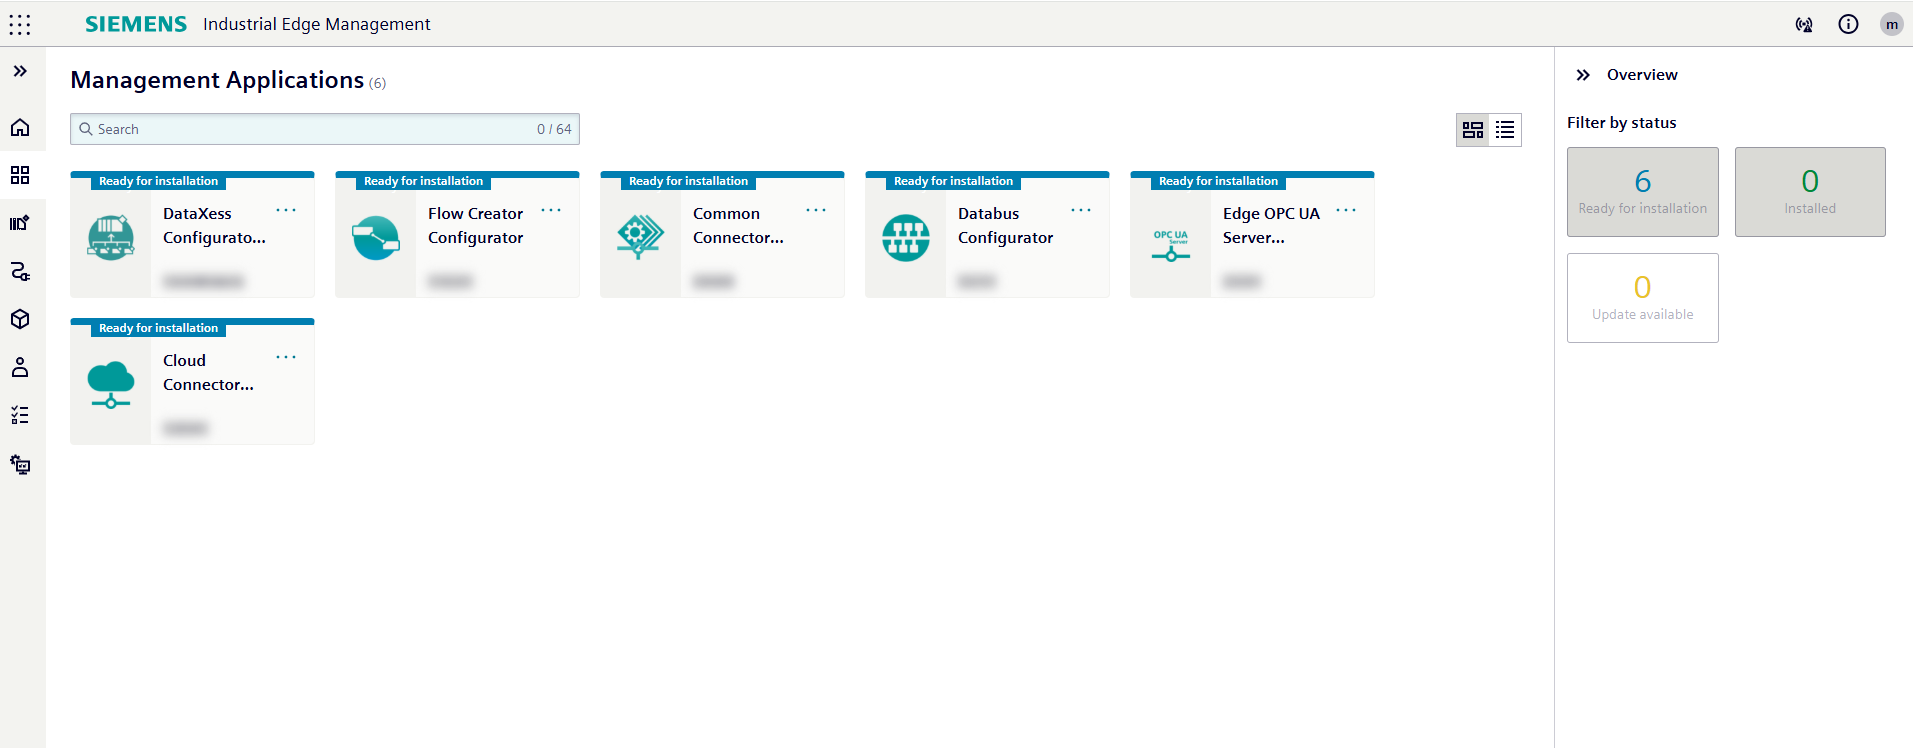Click the Cloud Connector app icon

tap(111, 385)
